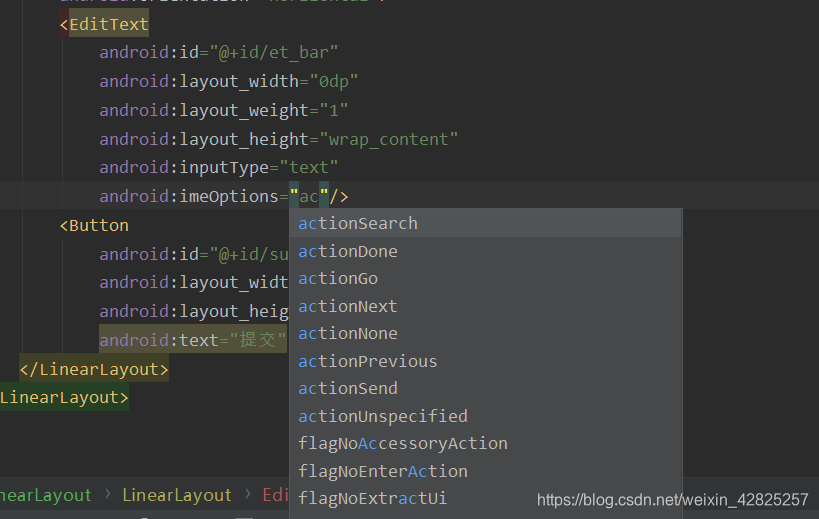819x519 pixels.
Task: Click the layout_width "0dp" value
Action: [x=334, y=81]
